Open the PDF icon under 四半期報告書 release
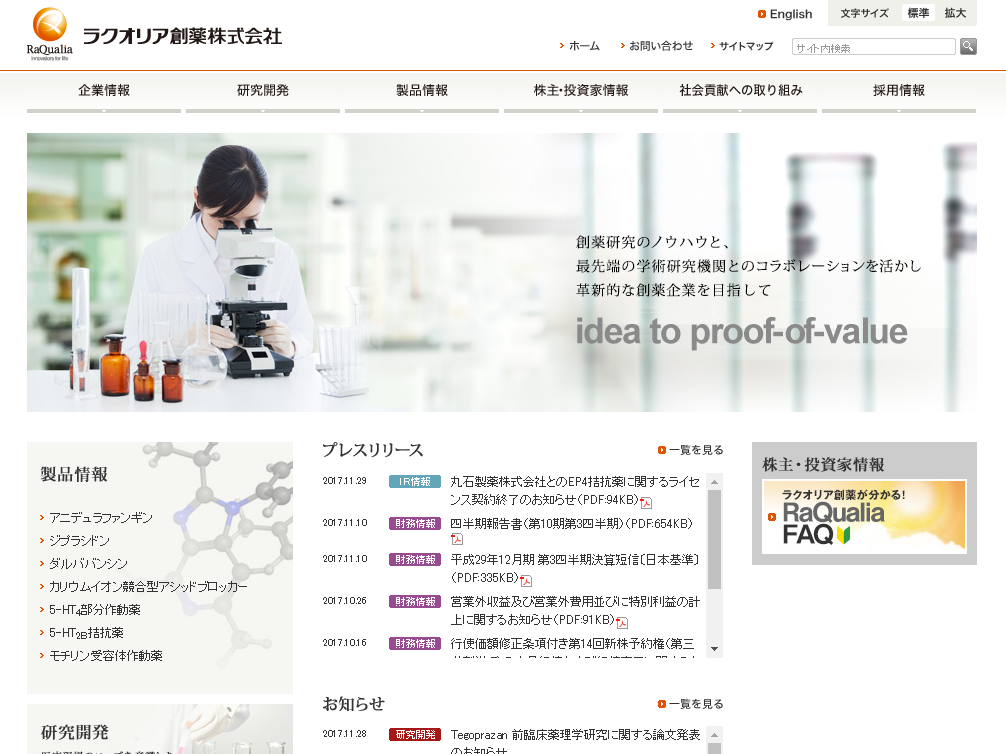The image size is (1006, 754). (x=457, y=539)
